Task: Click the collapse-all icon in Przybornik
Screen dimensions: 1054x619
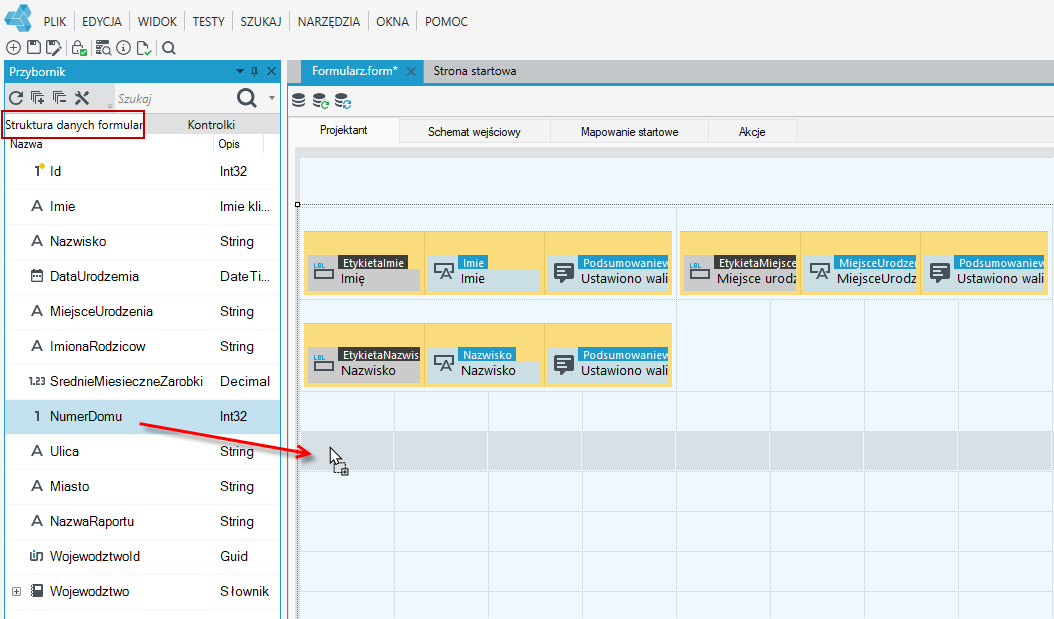Action: point(60,98)
